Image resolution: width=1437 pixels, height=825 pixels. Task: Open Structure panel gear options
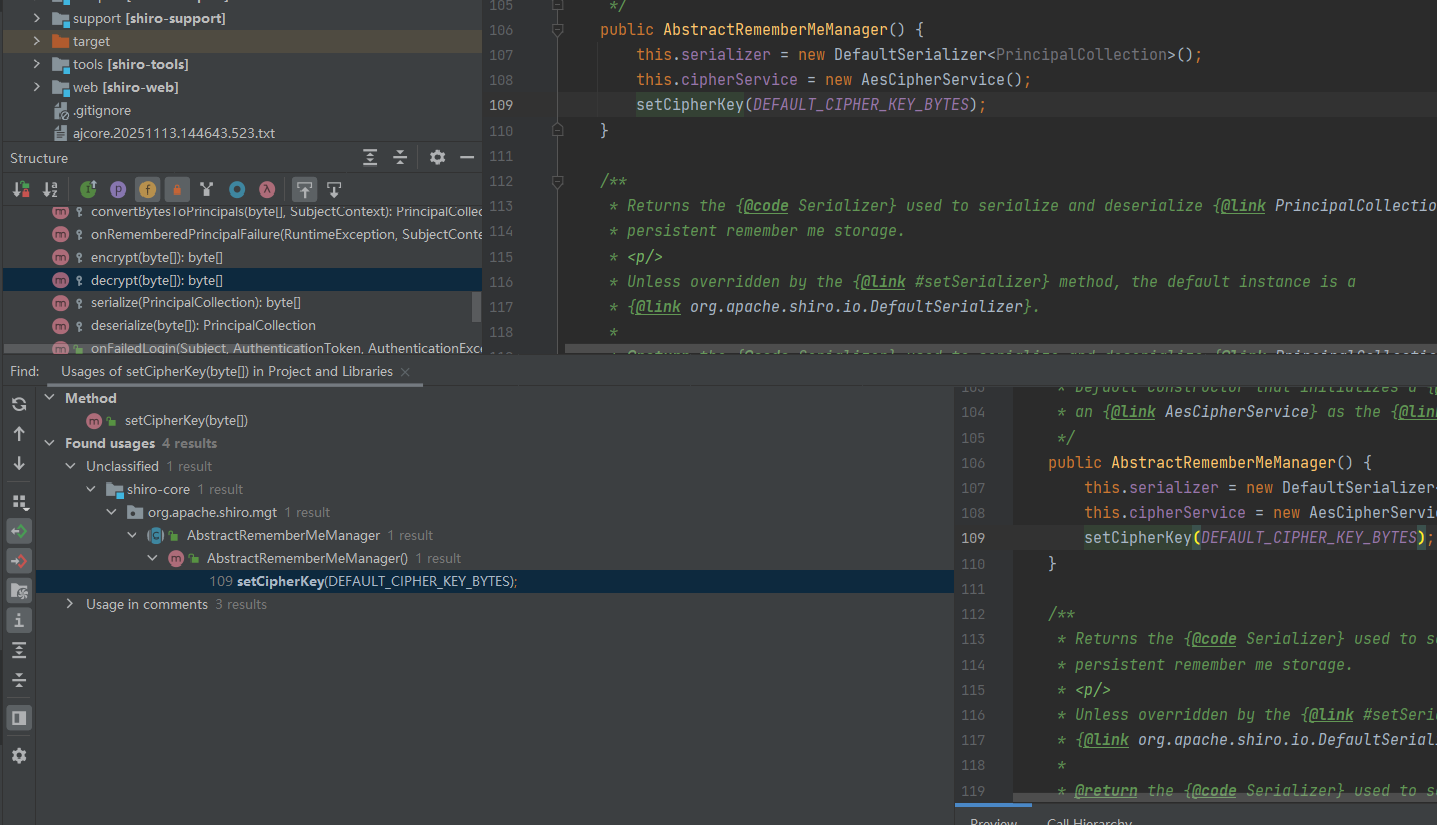click(437, 158)
